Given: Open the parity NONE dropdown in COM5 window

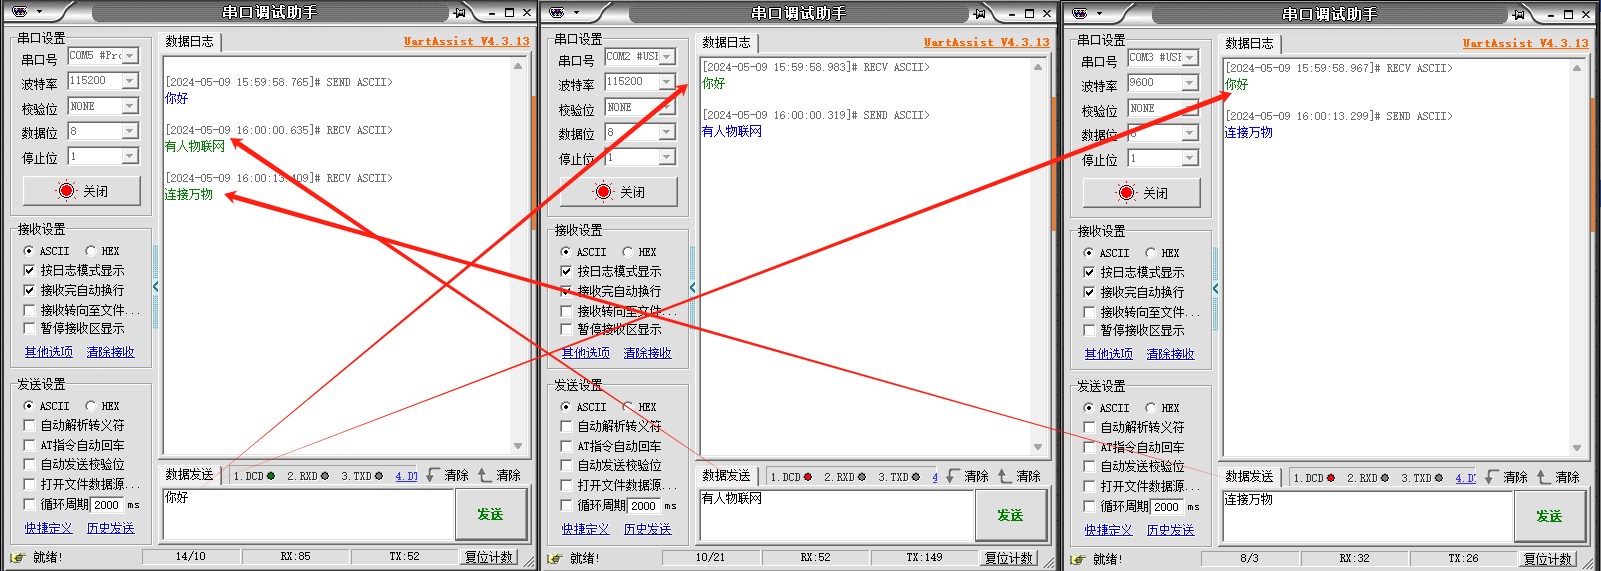Looking at the screenshot, I should click(x=130, y=106).
